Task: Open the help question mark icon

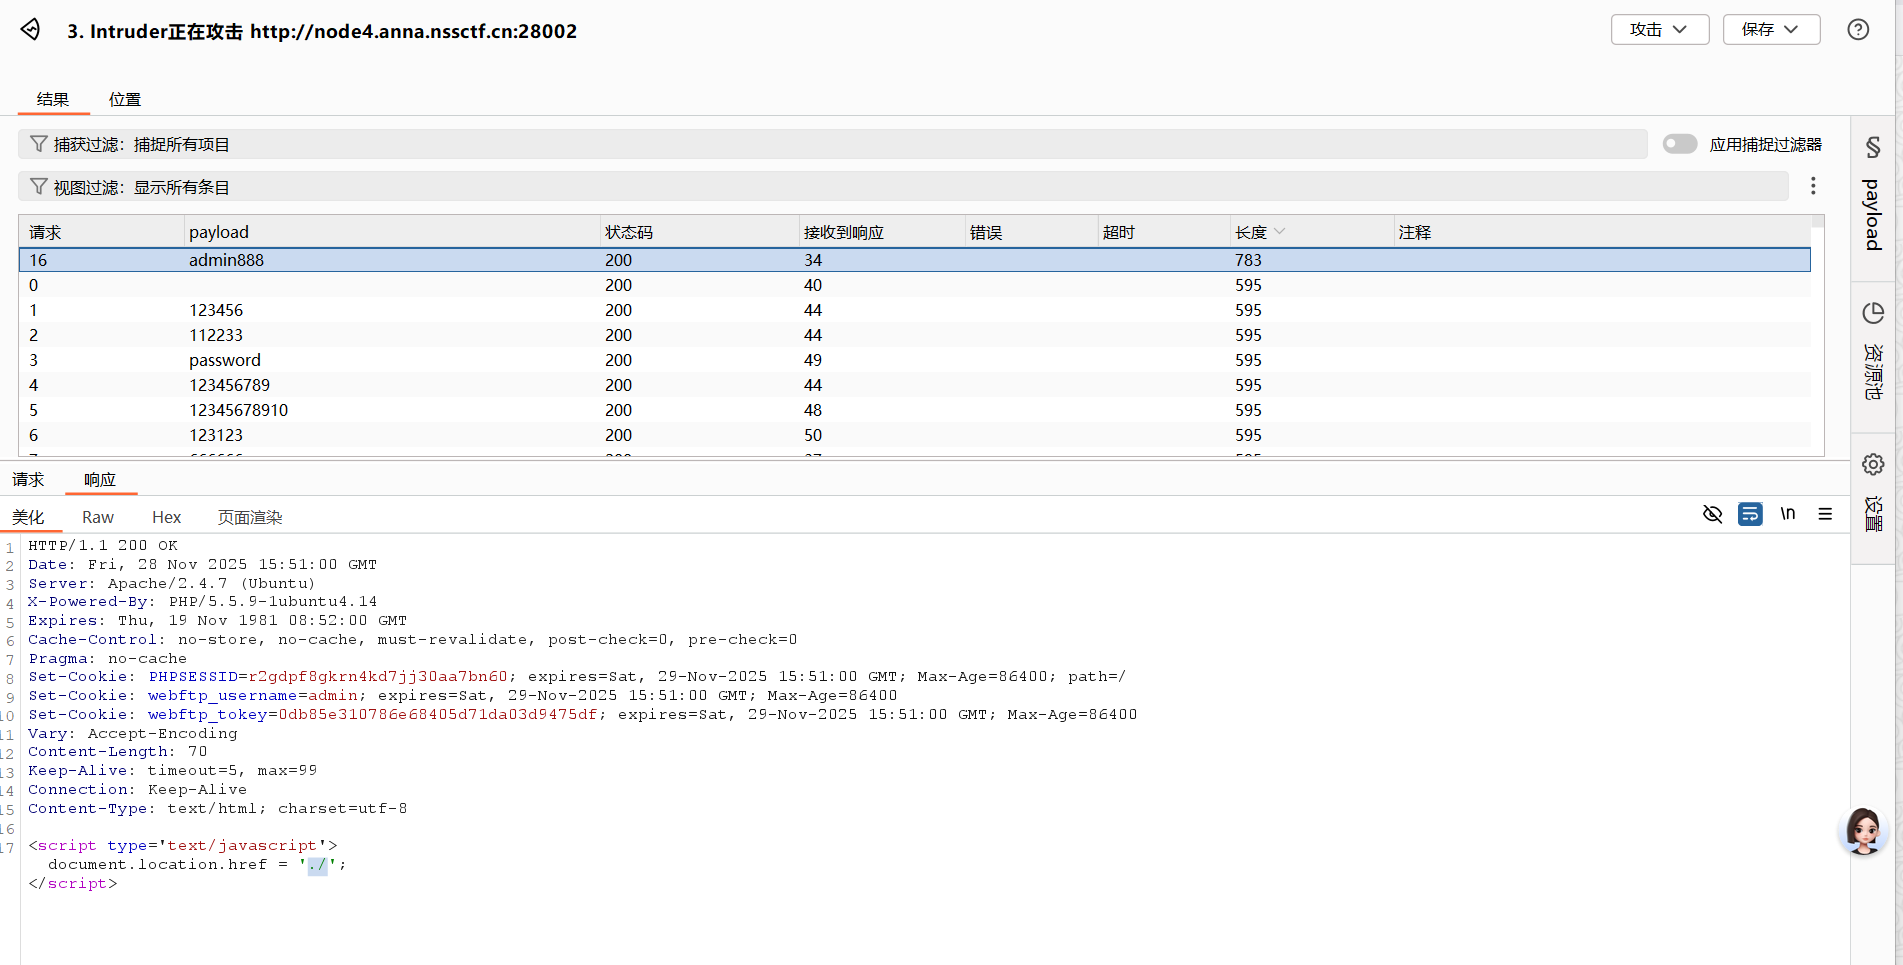Action: [x=1858, y=30]
